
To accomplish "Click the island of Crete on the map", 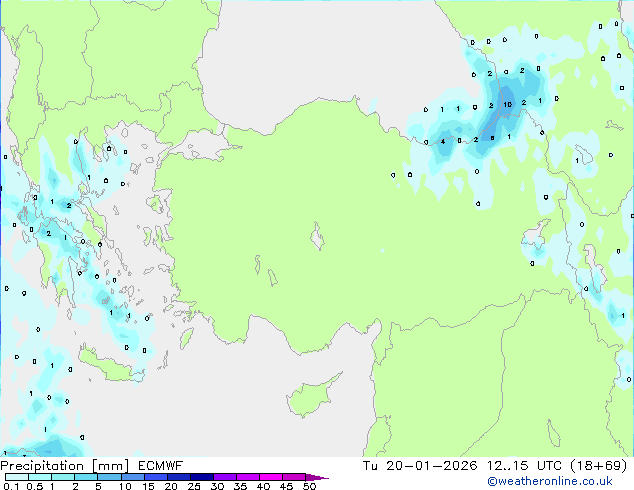I will [109, 364].
